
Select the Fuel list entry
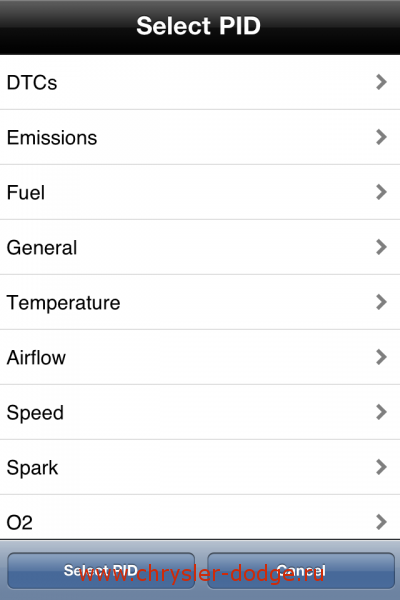pyautogui.click(x=200, y=192)
